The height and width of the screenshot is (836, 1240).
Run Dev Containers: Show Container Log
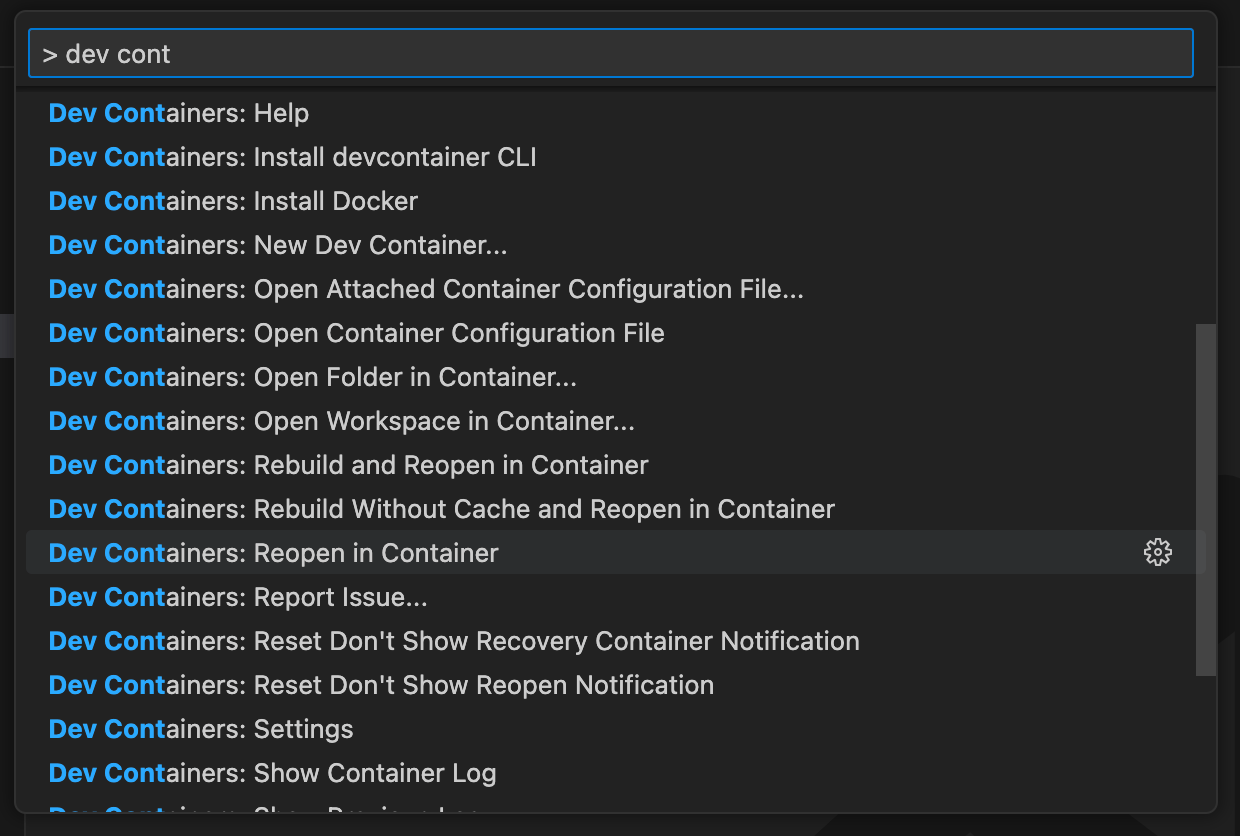coord(273,774)
